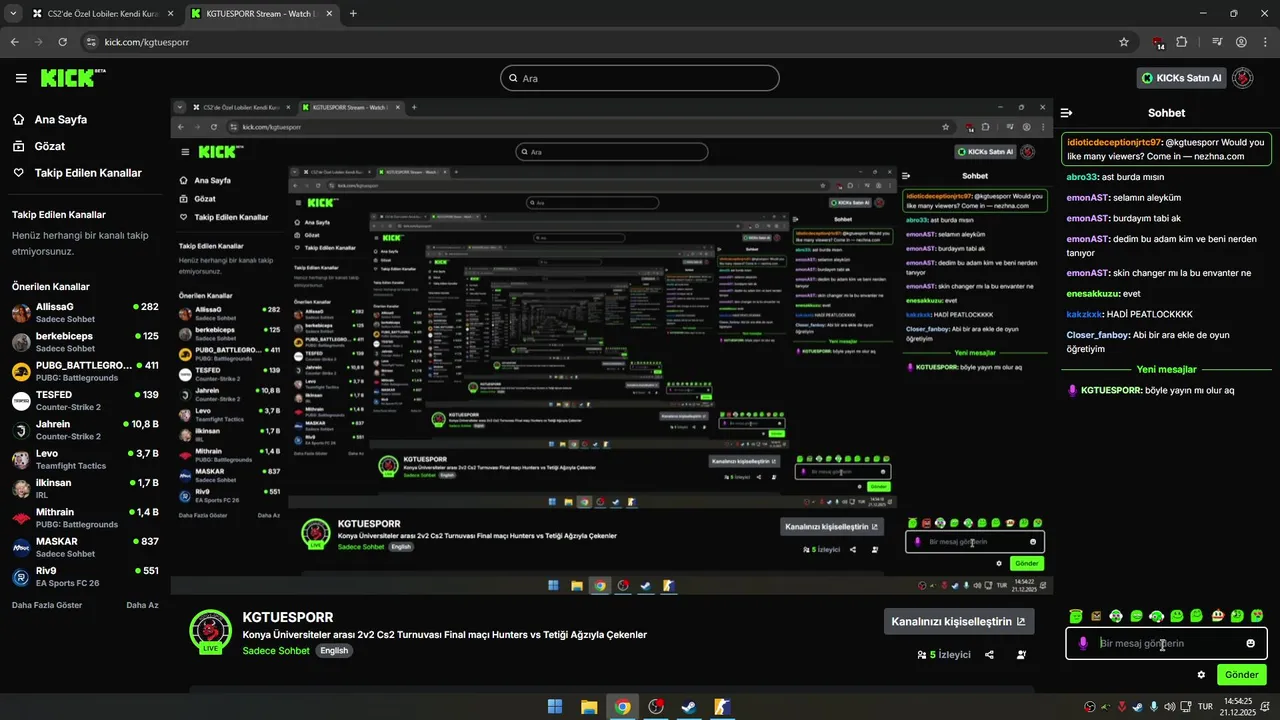
Task: Click username Closer_fanboy in chat
Action: click(1098, 335)
